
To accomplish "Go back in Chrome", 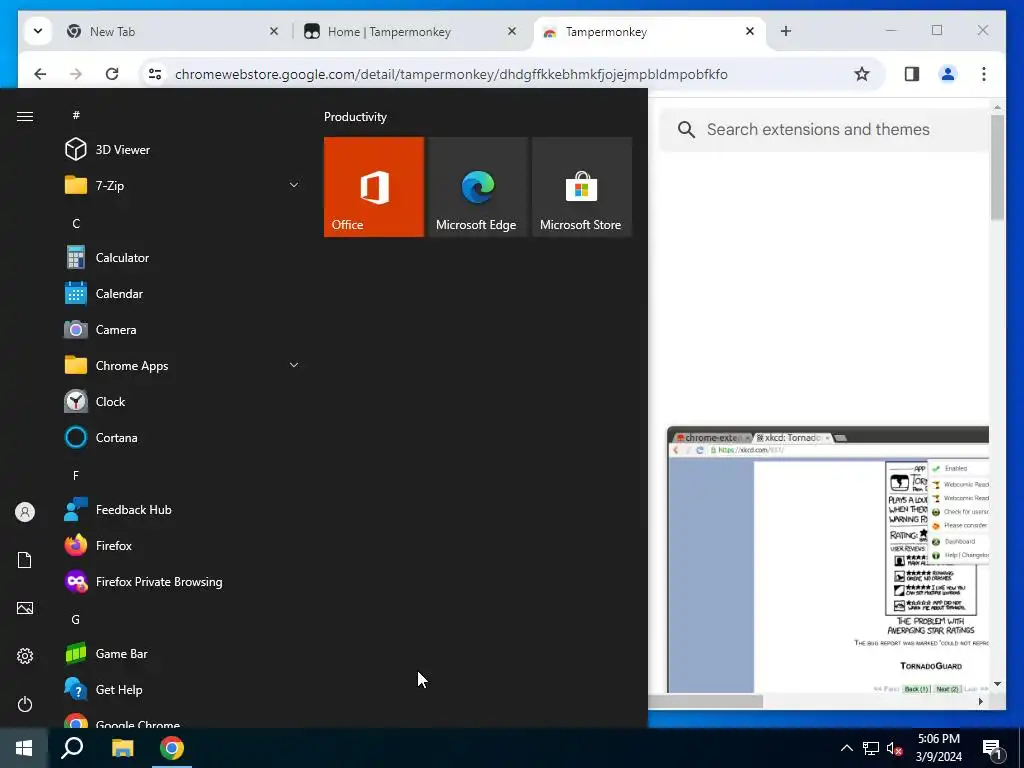I will [40, 74].
